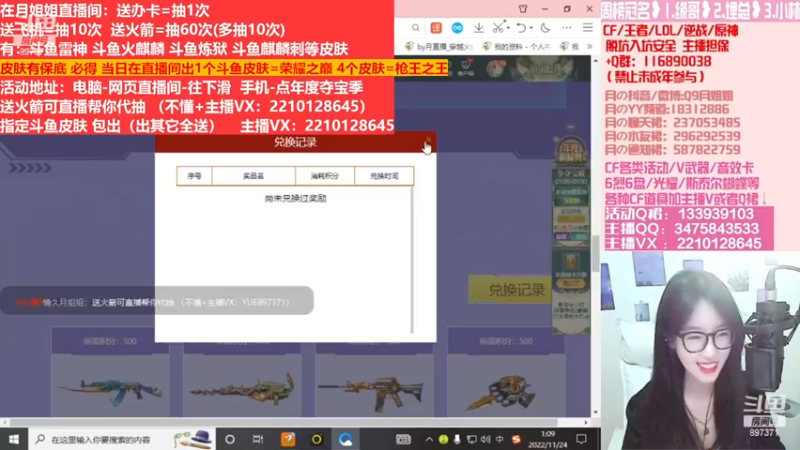Click the scissors screenshot tool icon
The image size is (800, 450).
(x=498, y=28)
